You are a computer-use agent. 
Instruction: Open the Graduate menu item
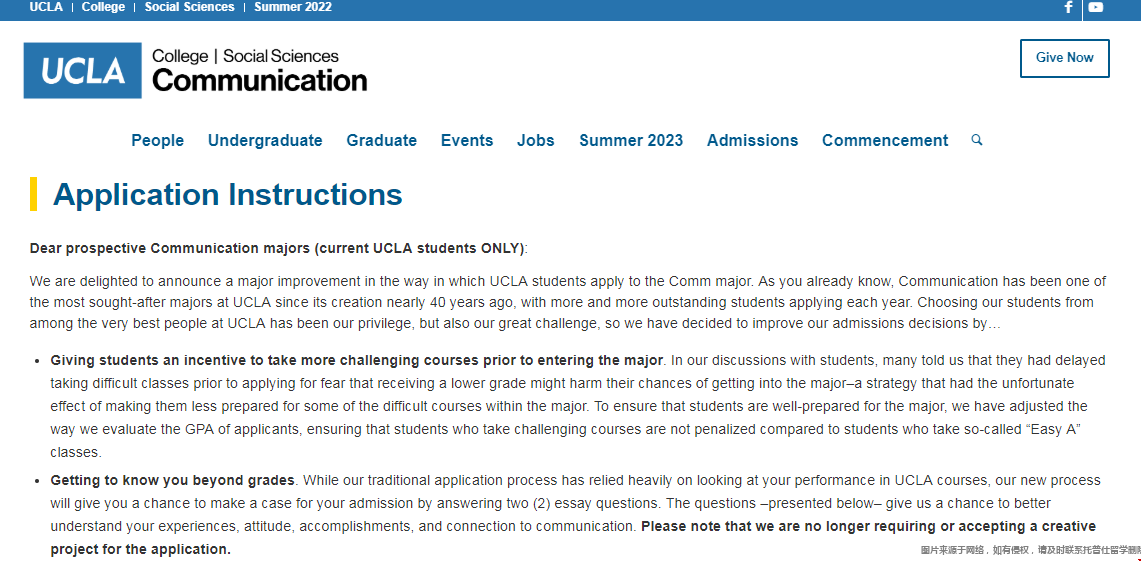(381, 141)
